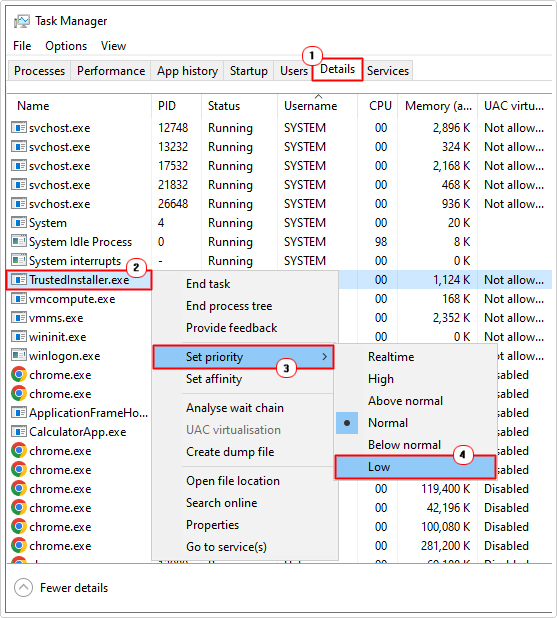Click the winlogon.exe process icon
This screenshot has height=618, width=557.
pyautogui.click(x=19, y=355)
